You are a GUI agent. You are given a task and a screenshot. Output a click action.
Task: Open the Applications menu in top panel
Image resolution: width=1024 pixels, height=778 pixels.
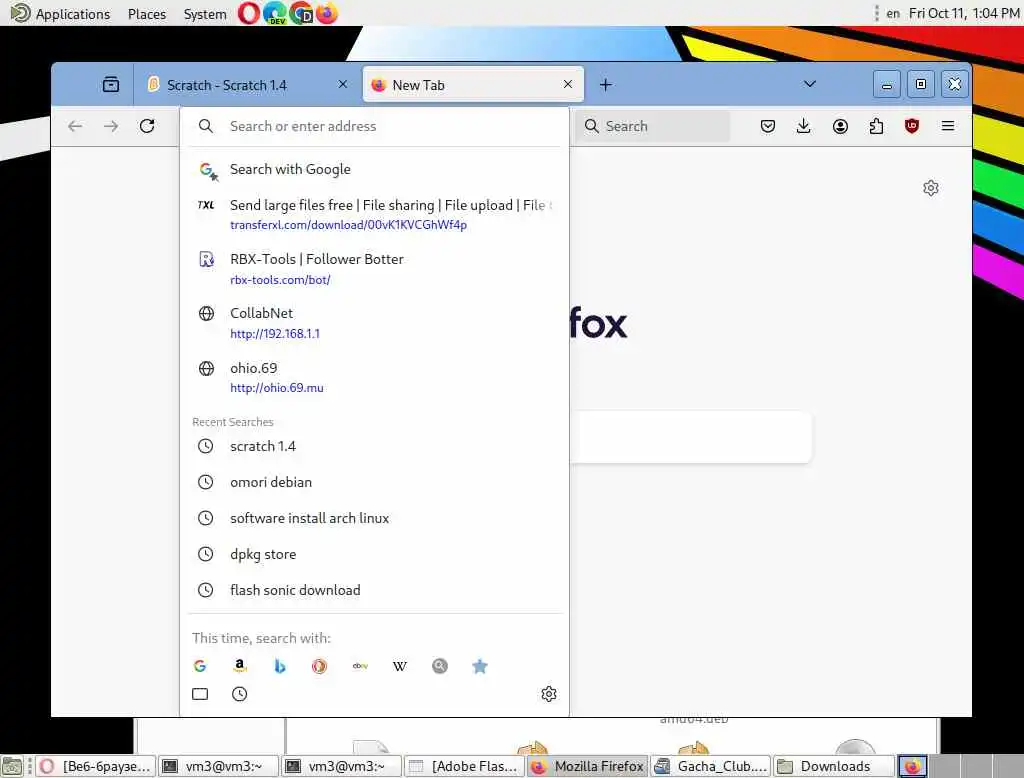pos(61,14)
